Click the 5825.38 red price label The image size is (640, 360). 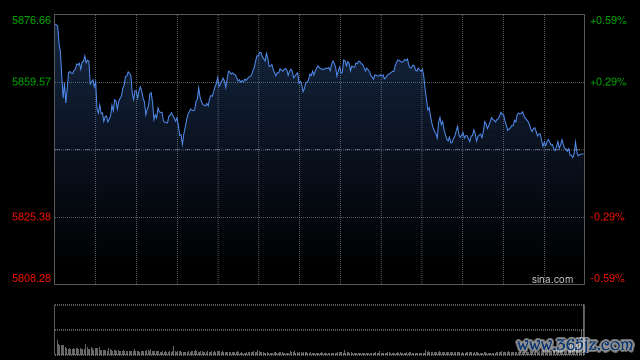31,217
